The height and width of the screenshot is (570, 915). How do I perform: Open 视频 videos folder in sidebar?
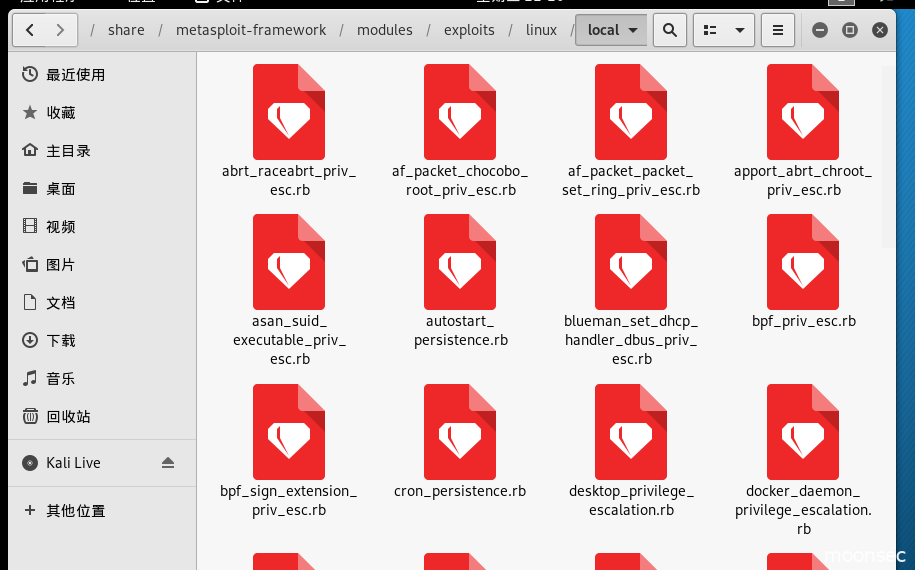102,226
